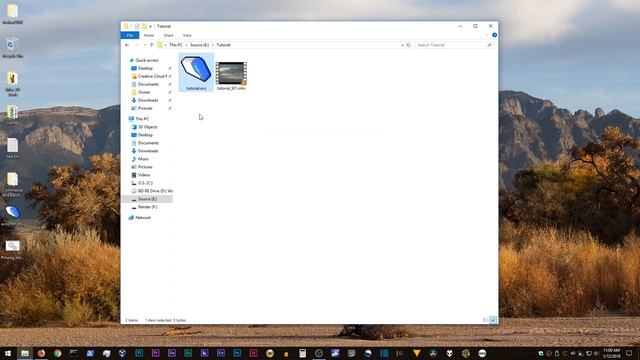
Task: Open pinned Desktop under Quick access
Action: (145, 68)
